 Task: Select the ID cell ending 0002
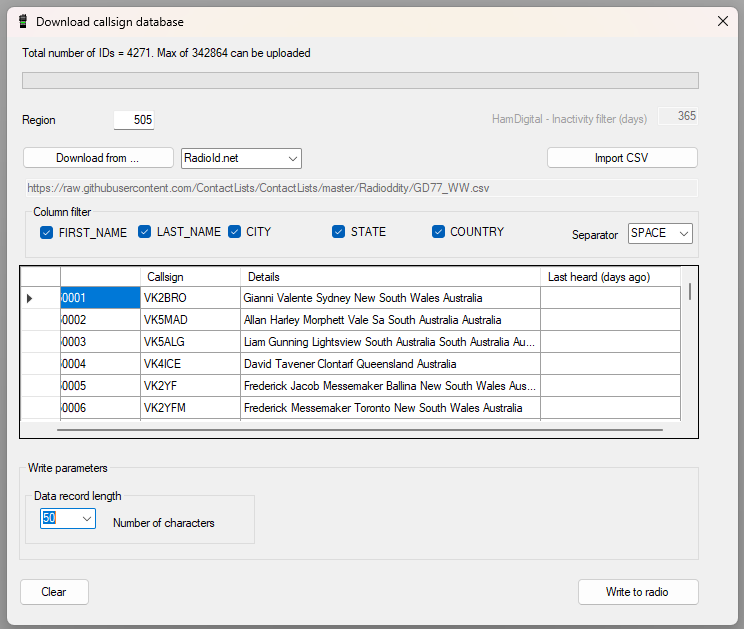coord(101,320)
